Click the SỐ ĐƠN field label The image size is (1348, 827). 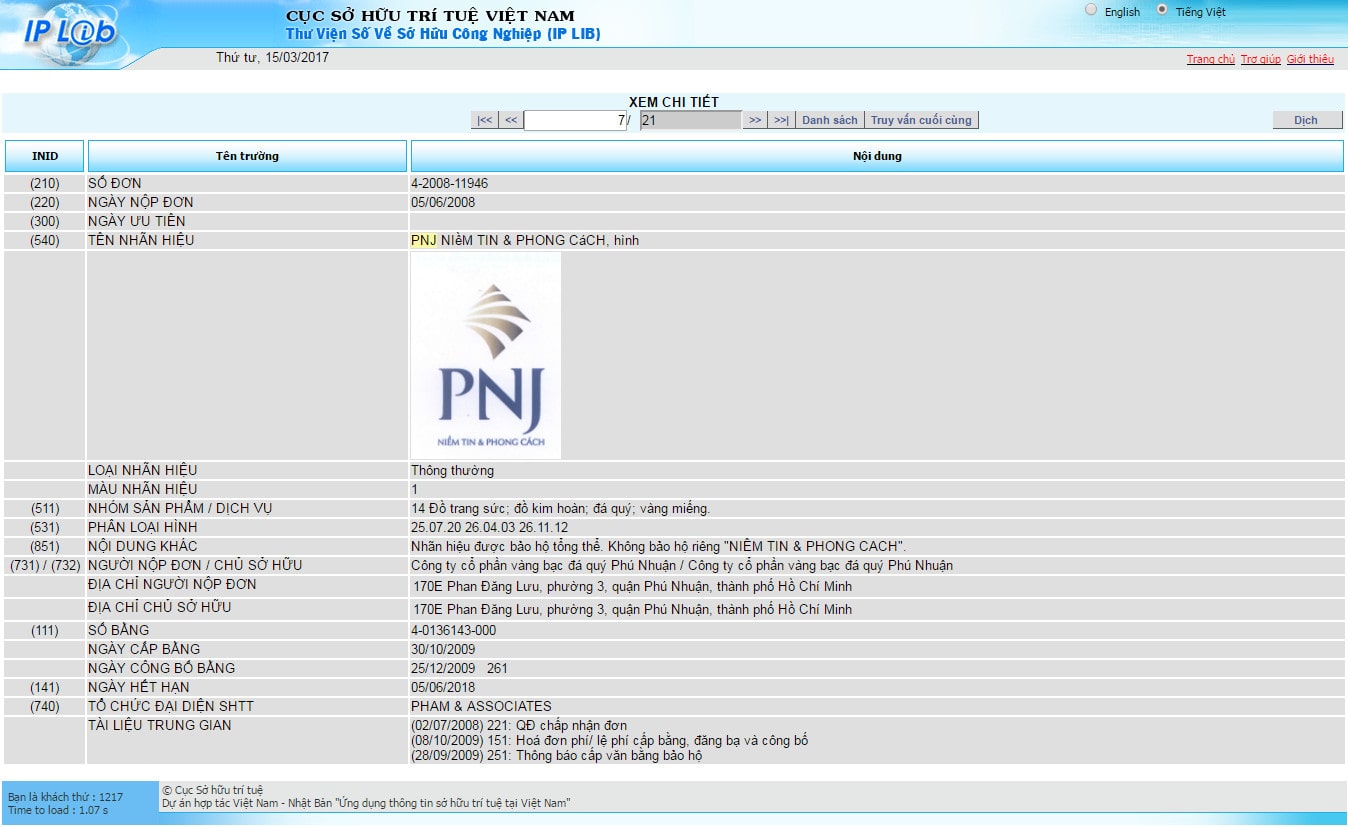coord(115,183)
